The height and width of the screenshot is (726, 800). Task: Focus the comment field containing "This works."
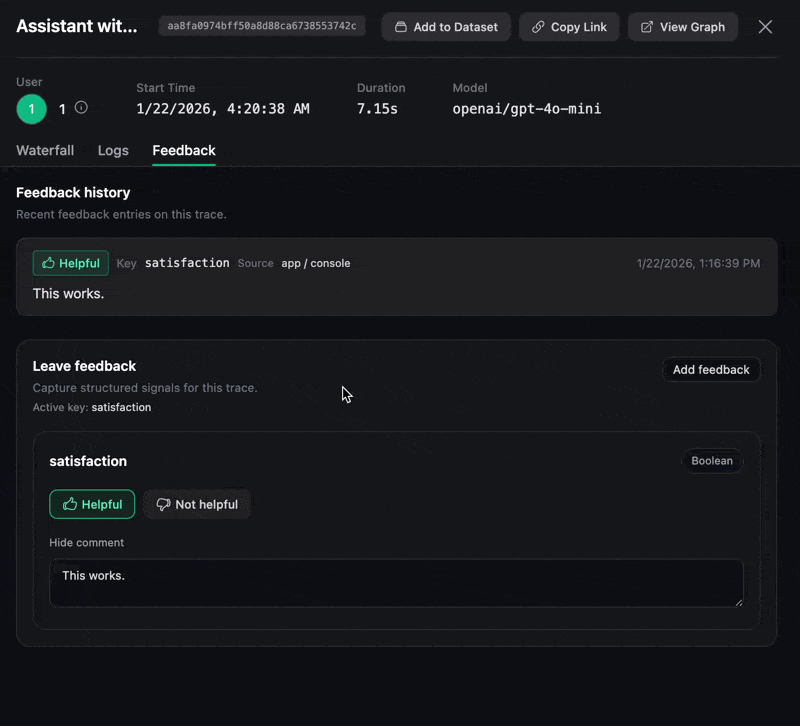pos(396,583)
